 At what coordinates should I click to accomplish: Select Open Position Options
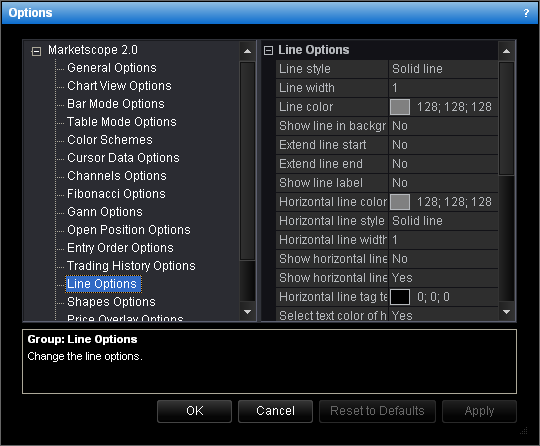[129, 230]
